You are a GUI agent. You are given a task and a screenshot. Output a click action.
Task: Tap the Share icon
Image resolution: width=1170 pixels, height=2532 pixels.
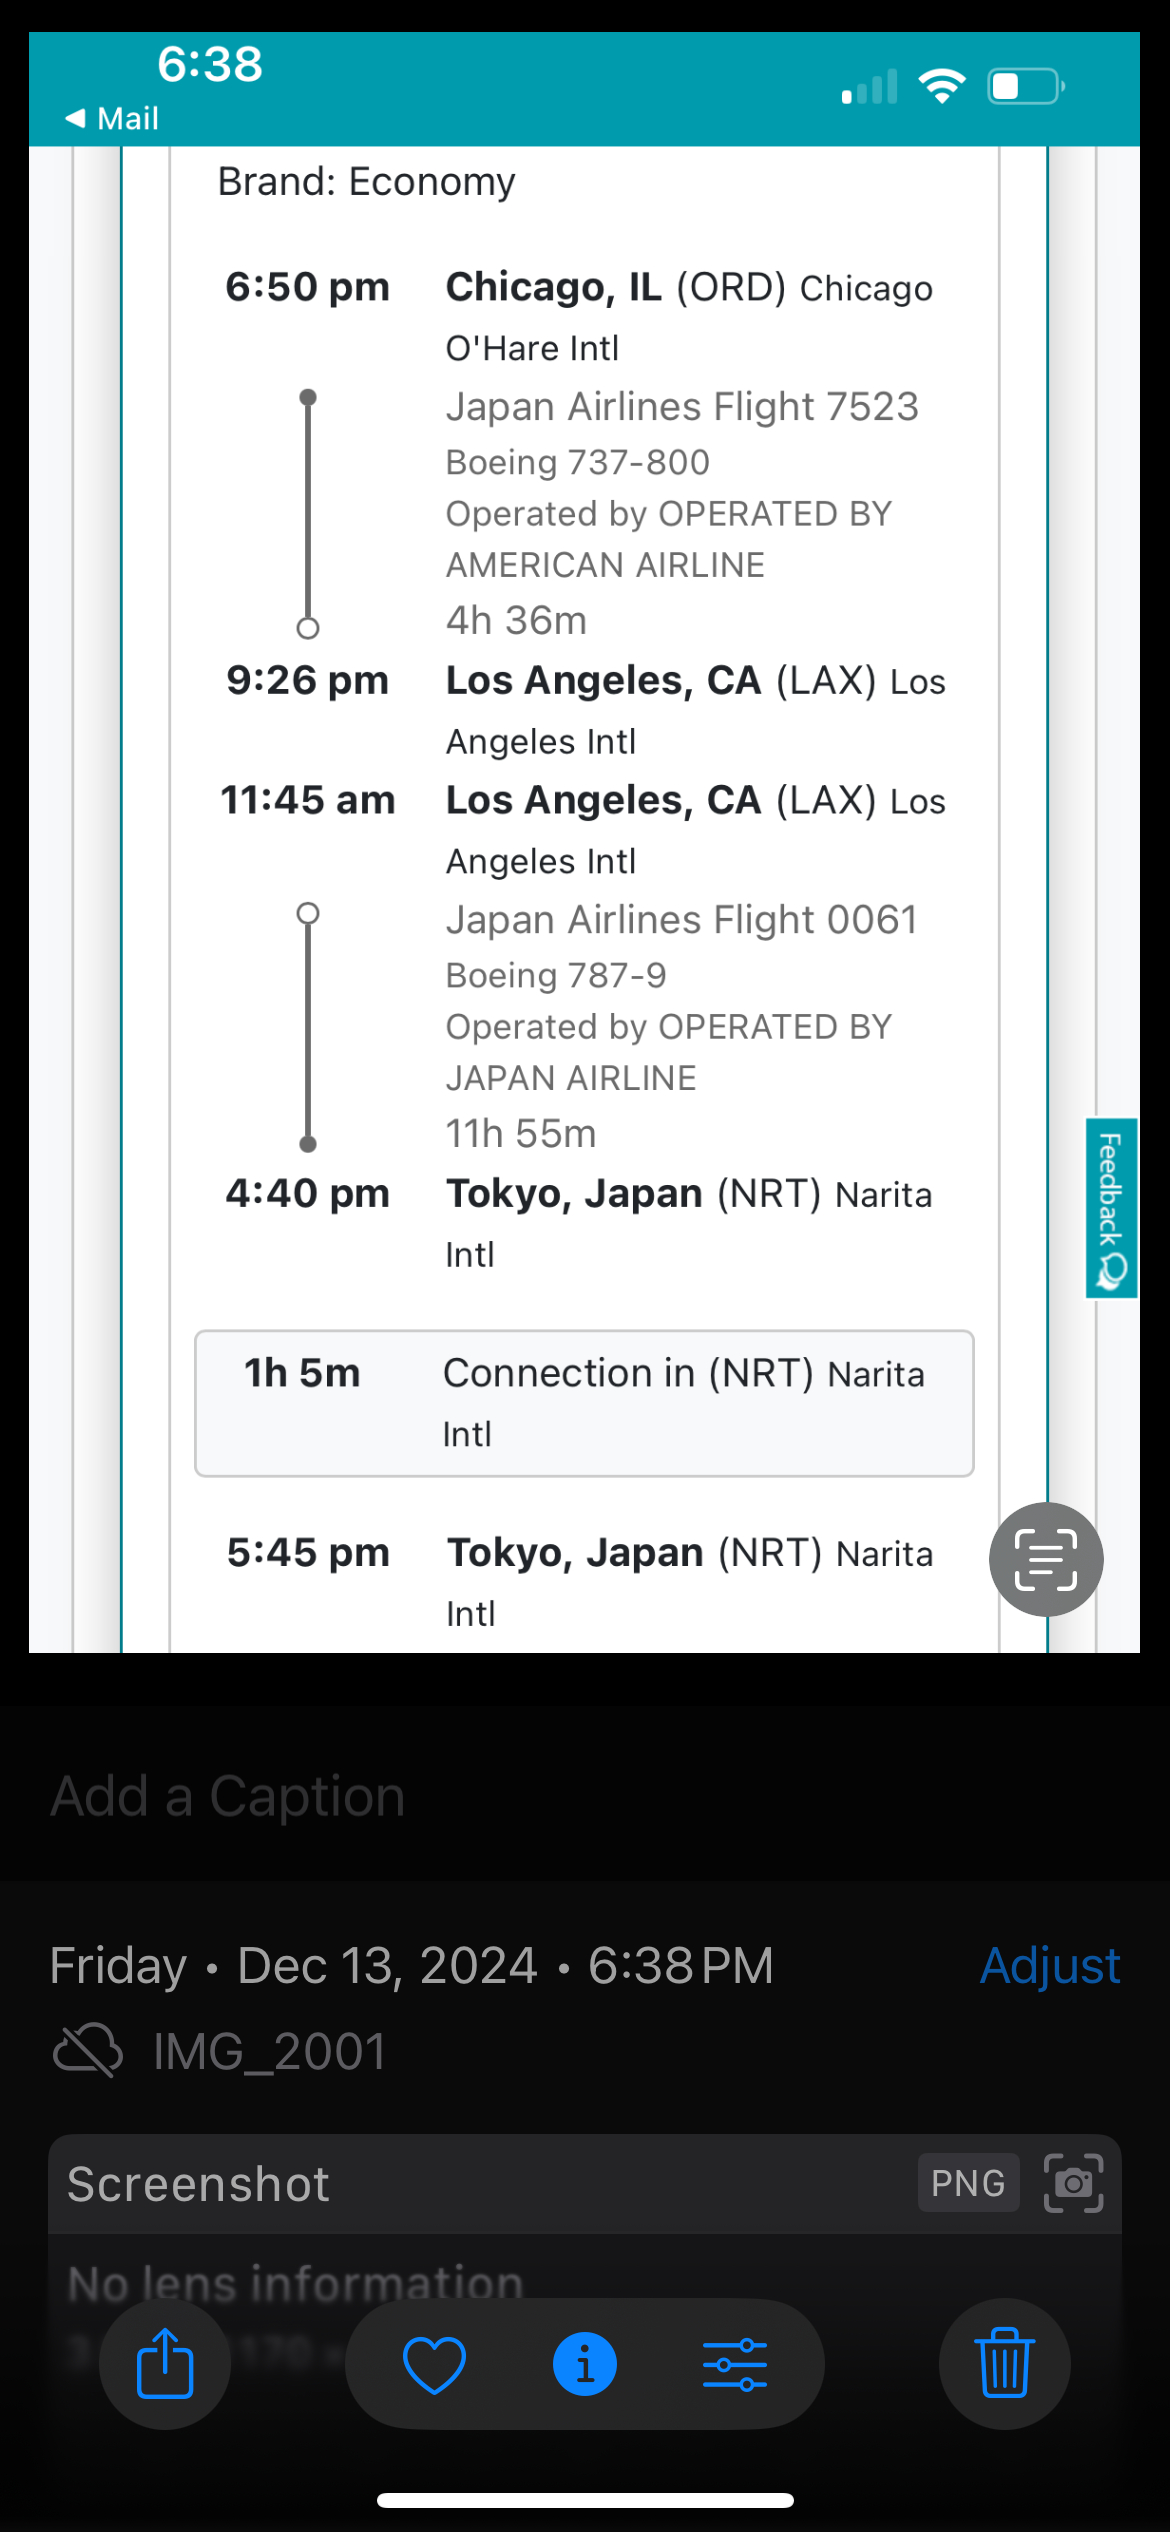165,2364
